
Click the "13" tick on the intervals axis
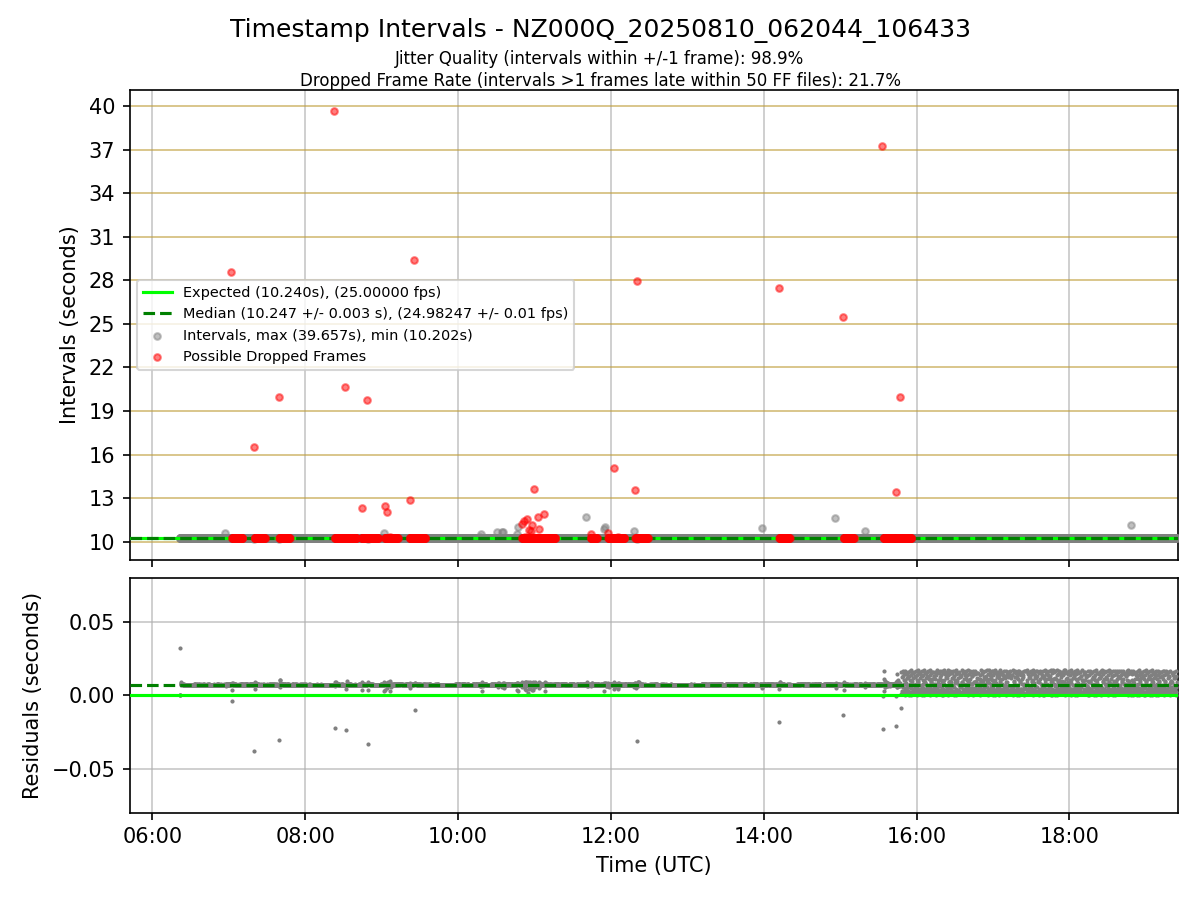click(x=103, y=498)
